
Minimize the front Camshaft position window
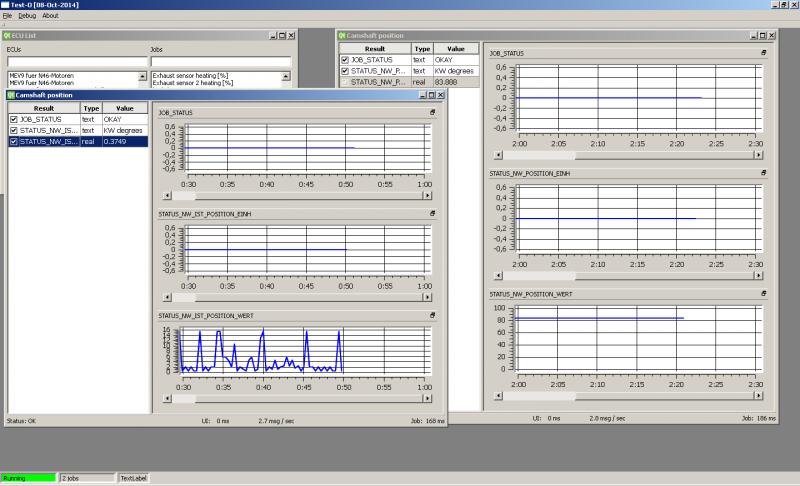pyautogui.click(x=423, y=94)
